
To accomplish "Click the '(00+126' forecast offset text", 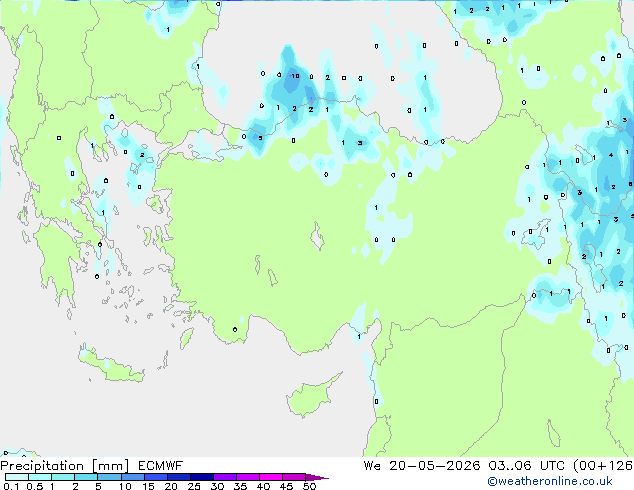I will click(x=603, y=466).
